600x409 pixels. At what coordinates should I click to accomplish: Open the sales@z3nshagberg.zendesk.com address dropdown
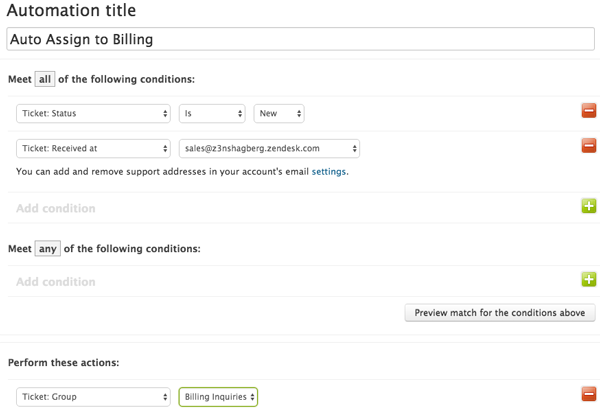(269, 148)
